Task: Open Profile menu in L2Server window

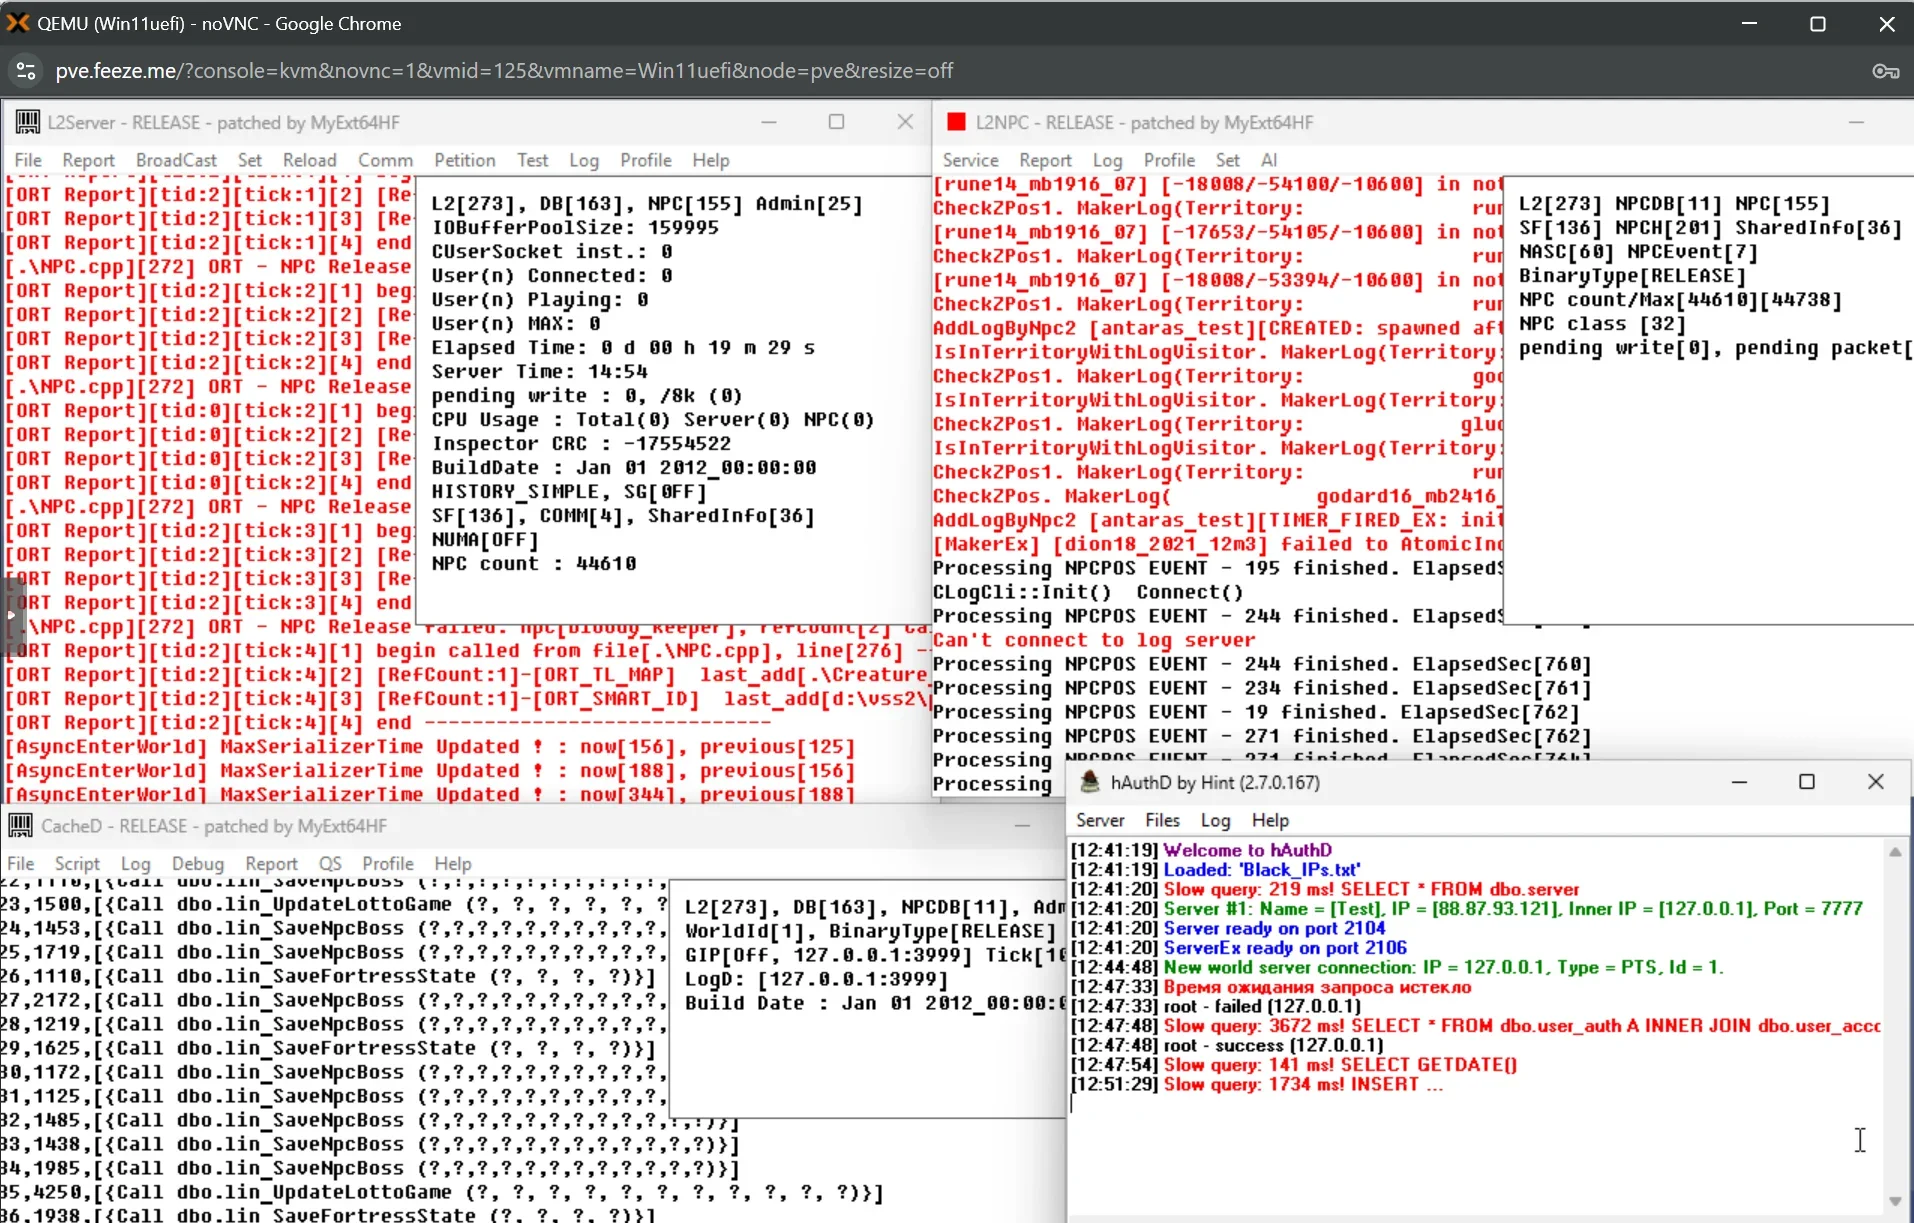Action: pyautogui.click(x=645, y=160)
